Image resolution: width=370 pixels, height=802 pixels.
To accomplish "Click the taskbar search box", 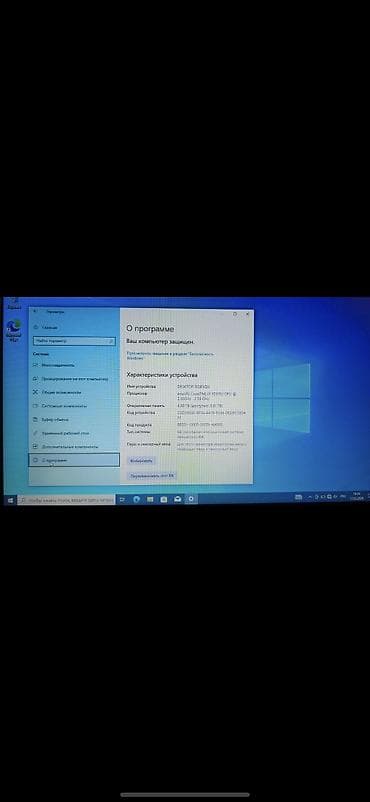I will 66,500.
